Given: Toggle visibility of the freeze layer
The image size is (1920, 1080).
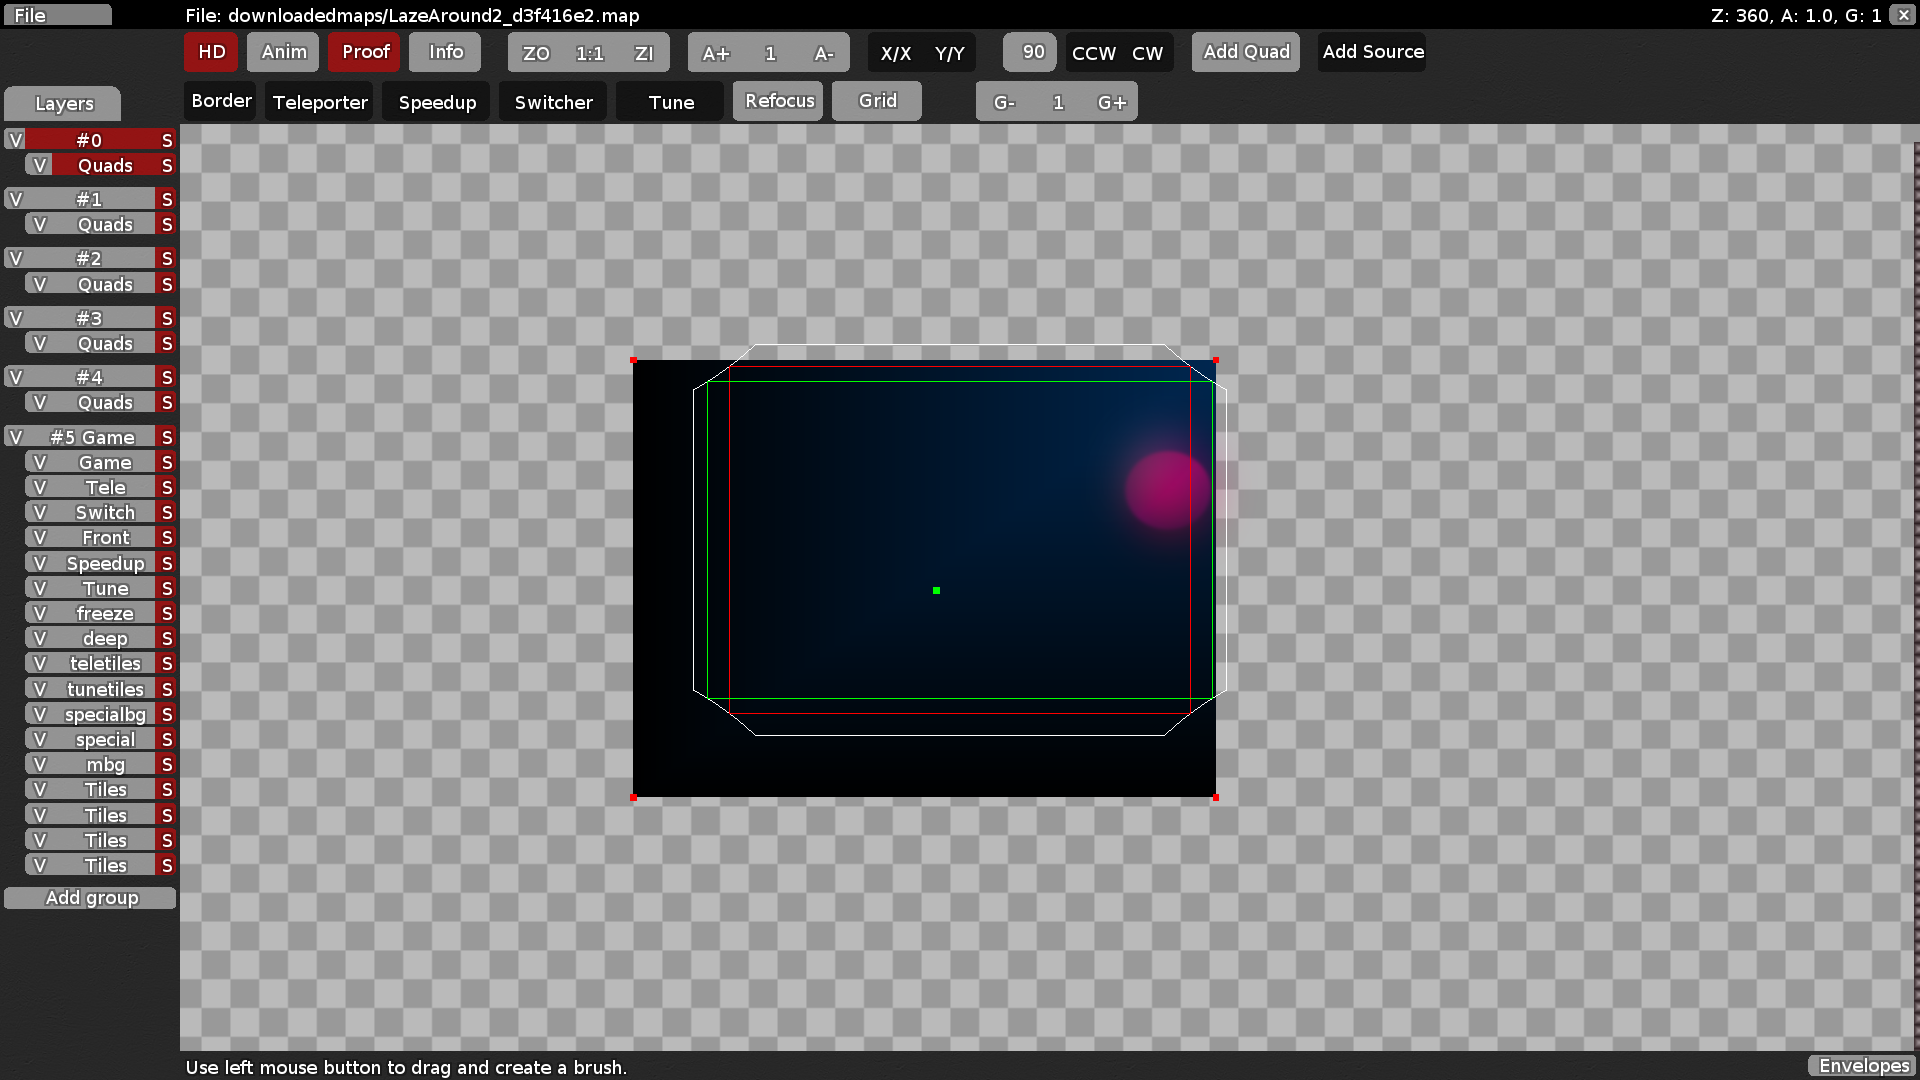Looking at the screenshot, I should point(39,612).
